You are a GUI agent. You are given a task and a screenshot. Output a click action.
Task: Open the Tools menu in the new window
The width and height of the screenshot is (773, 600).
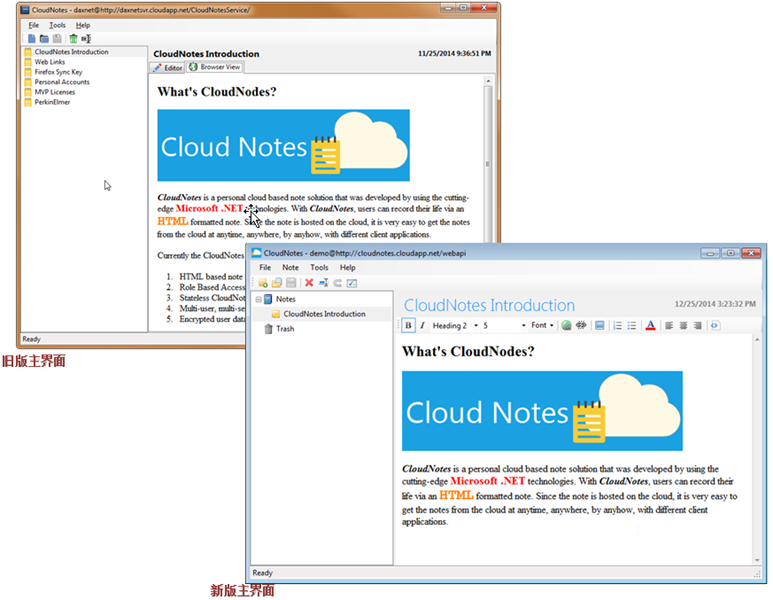319,267
